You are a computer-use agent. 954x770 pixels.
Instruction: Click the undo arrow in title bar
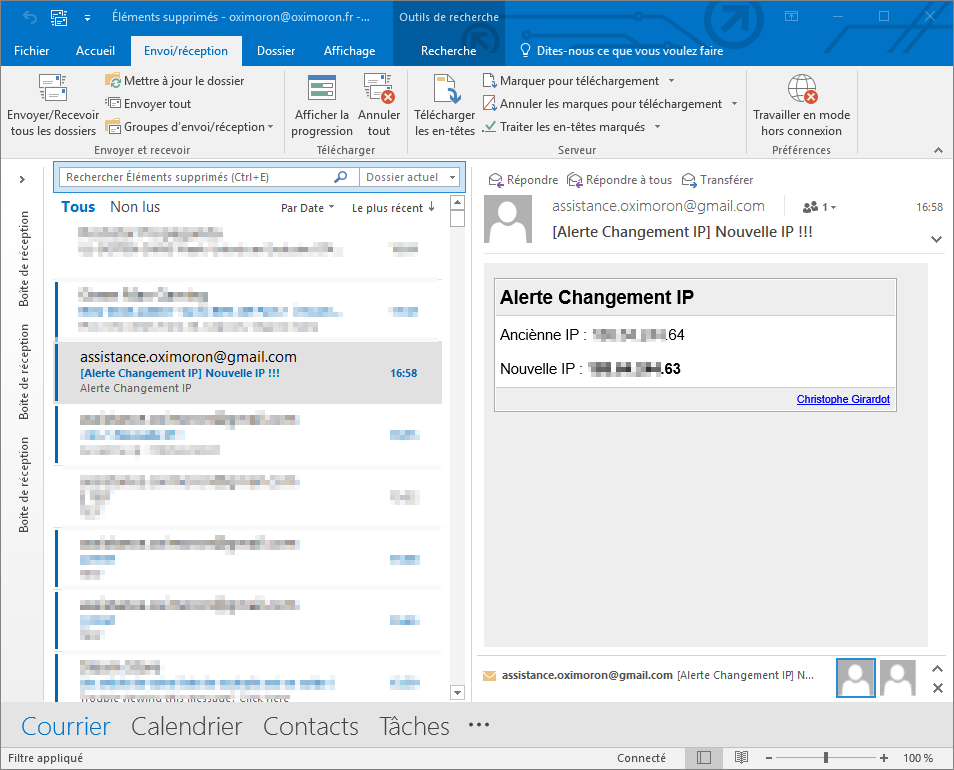coord(30,18)
